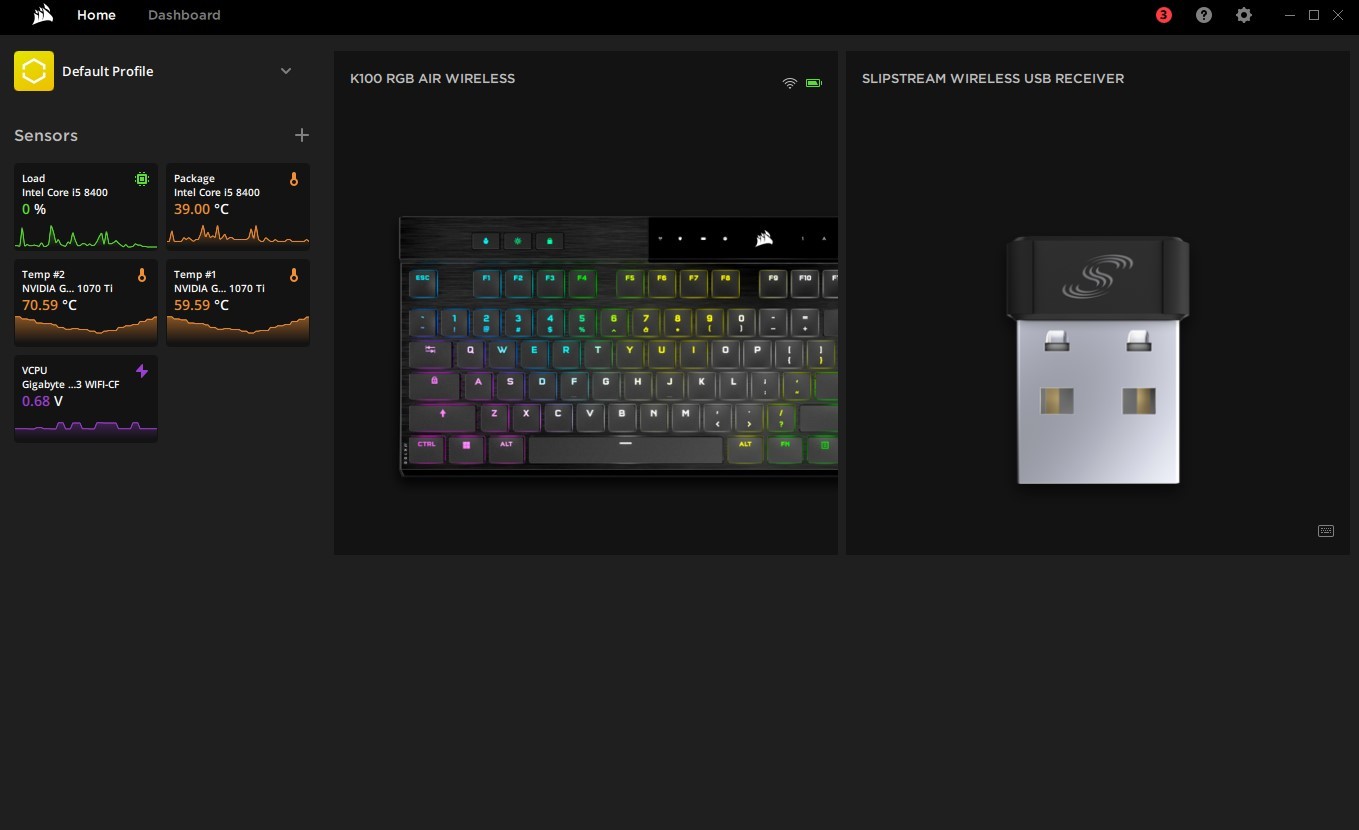The height and width of the screenshot is (830, 1359).
Task: Open the notifications badge showing 3
Action: pos(1163,15)
